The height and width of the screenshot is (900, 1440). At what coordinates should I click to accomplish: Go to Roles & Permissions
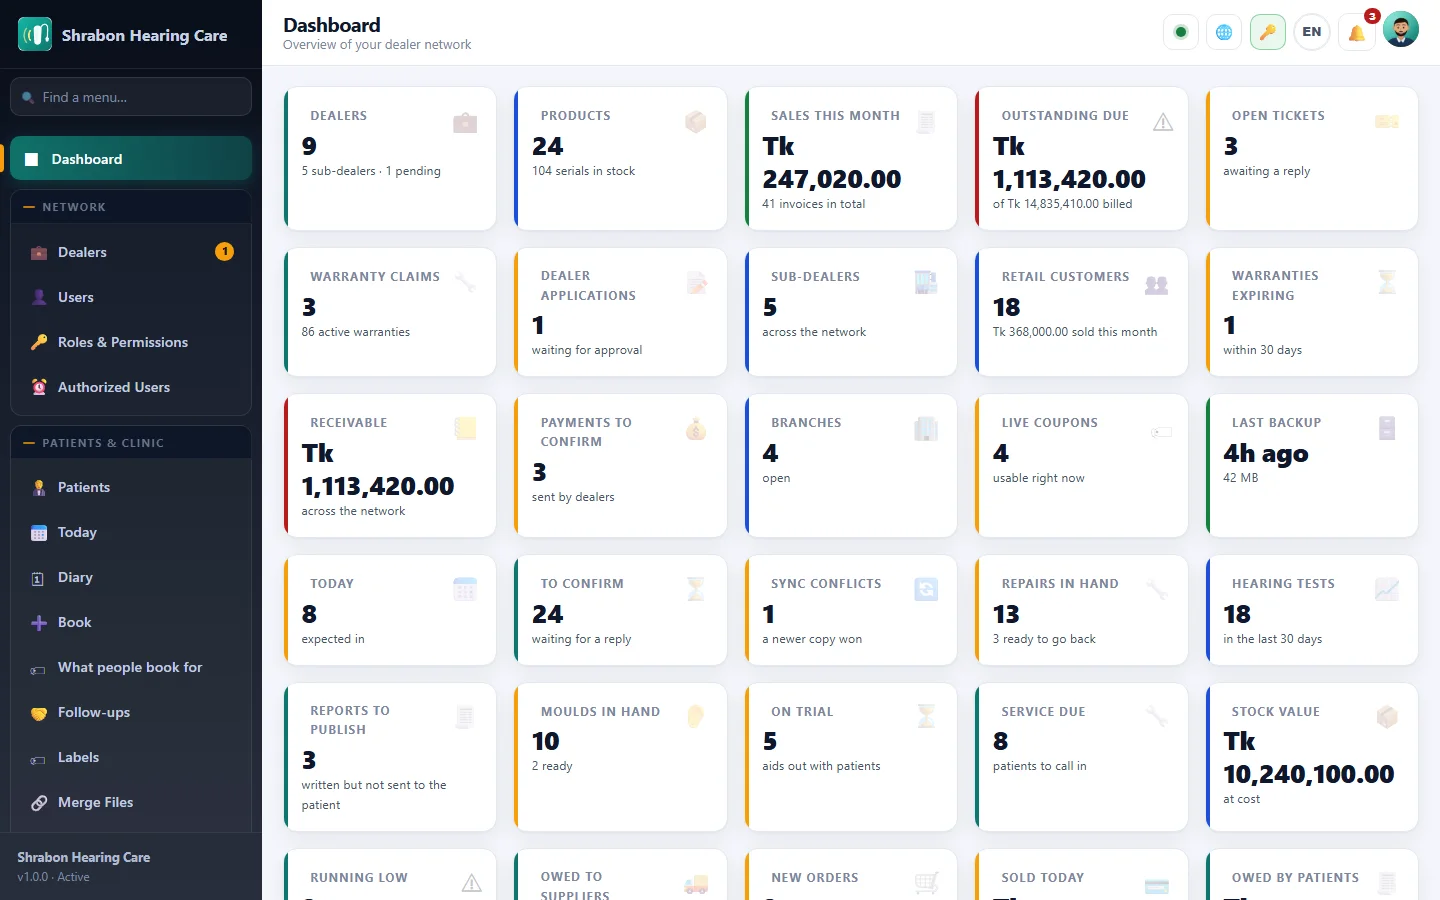pos(131,342)
